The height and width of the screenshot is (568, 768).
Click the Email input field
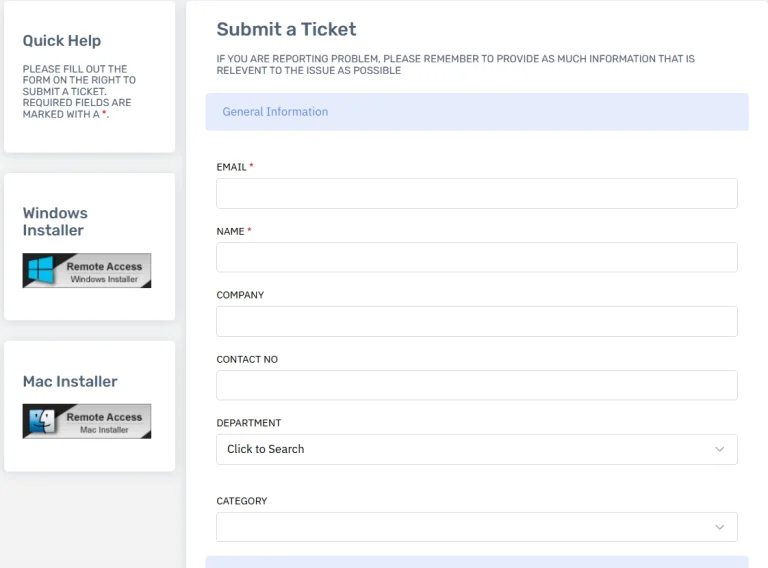click(477, 193)
